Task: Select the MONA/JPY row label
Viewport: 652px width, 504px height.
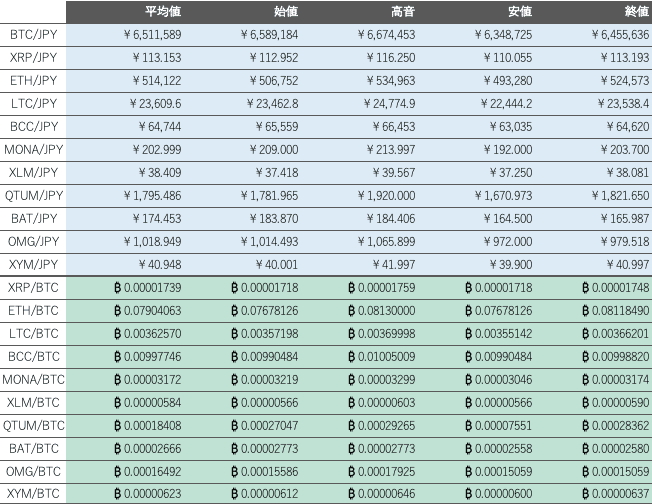Action: click(x=33, y=149)
